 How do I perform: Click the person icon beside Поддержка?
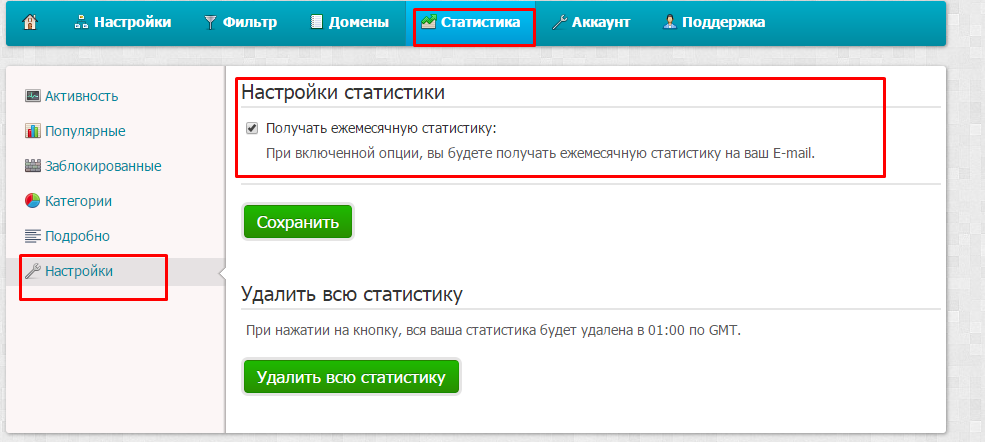pos(670,23)
